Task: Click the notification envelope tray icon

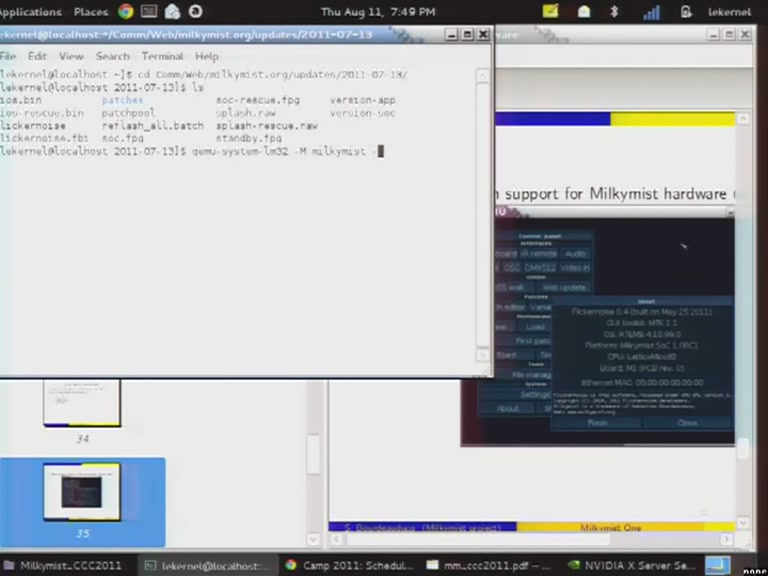Action: 583,11
